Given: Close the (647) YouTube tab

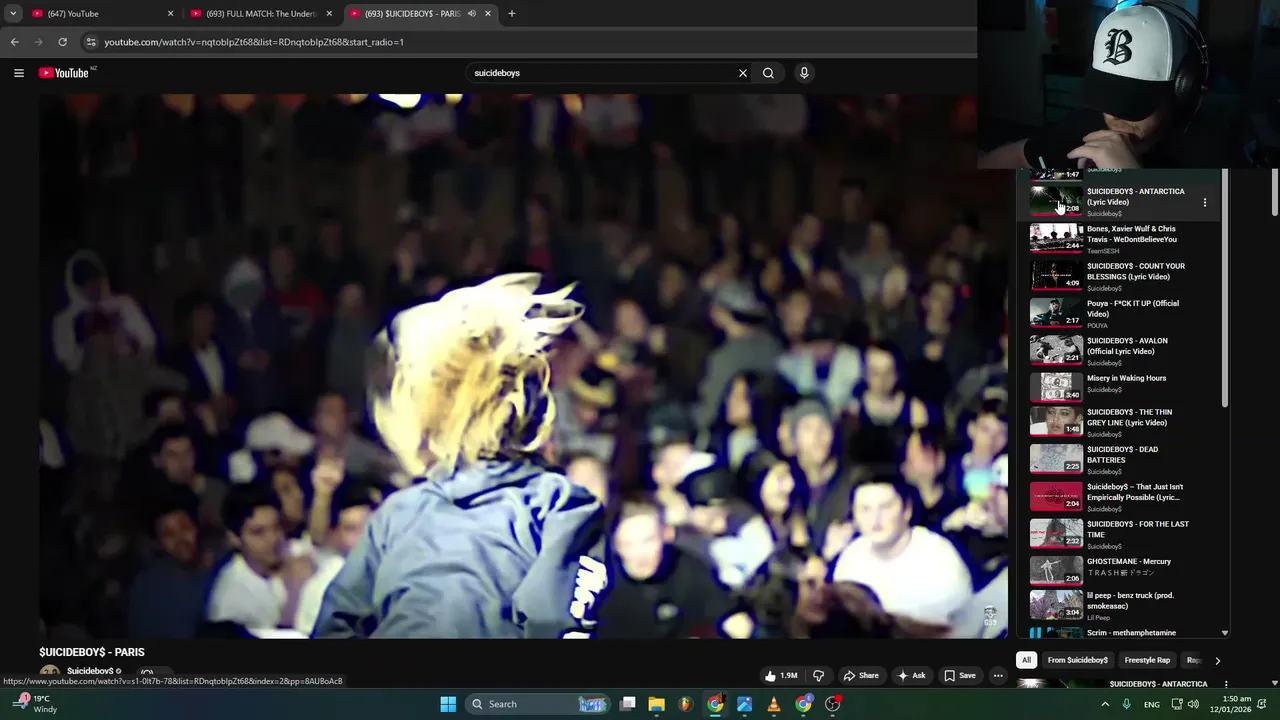Looking at the screenshot, I should click(x=170, y=13).
